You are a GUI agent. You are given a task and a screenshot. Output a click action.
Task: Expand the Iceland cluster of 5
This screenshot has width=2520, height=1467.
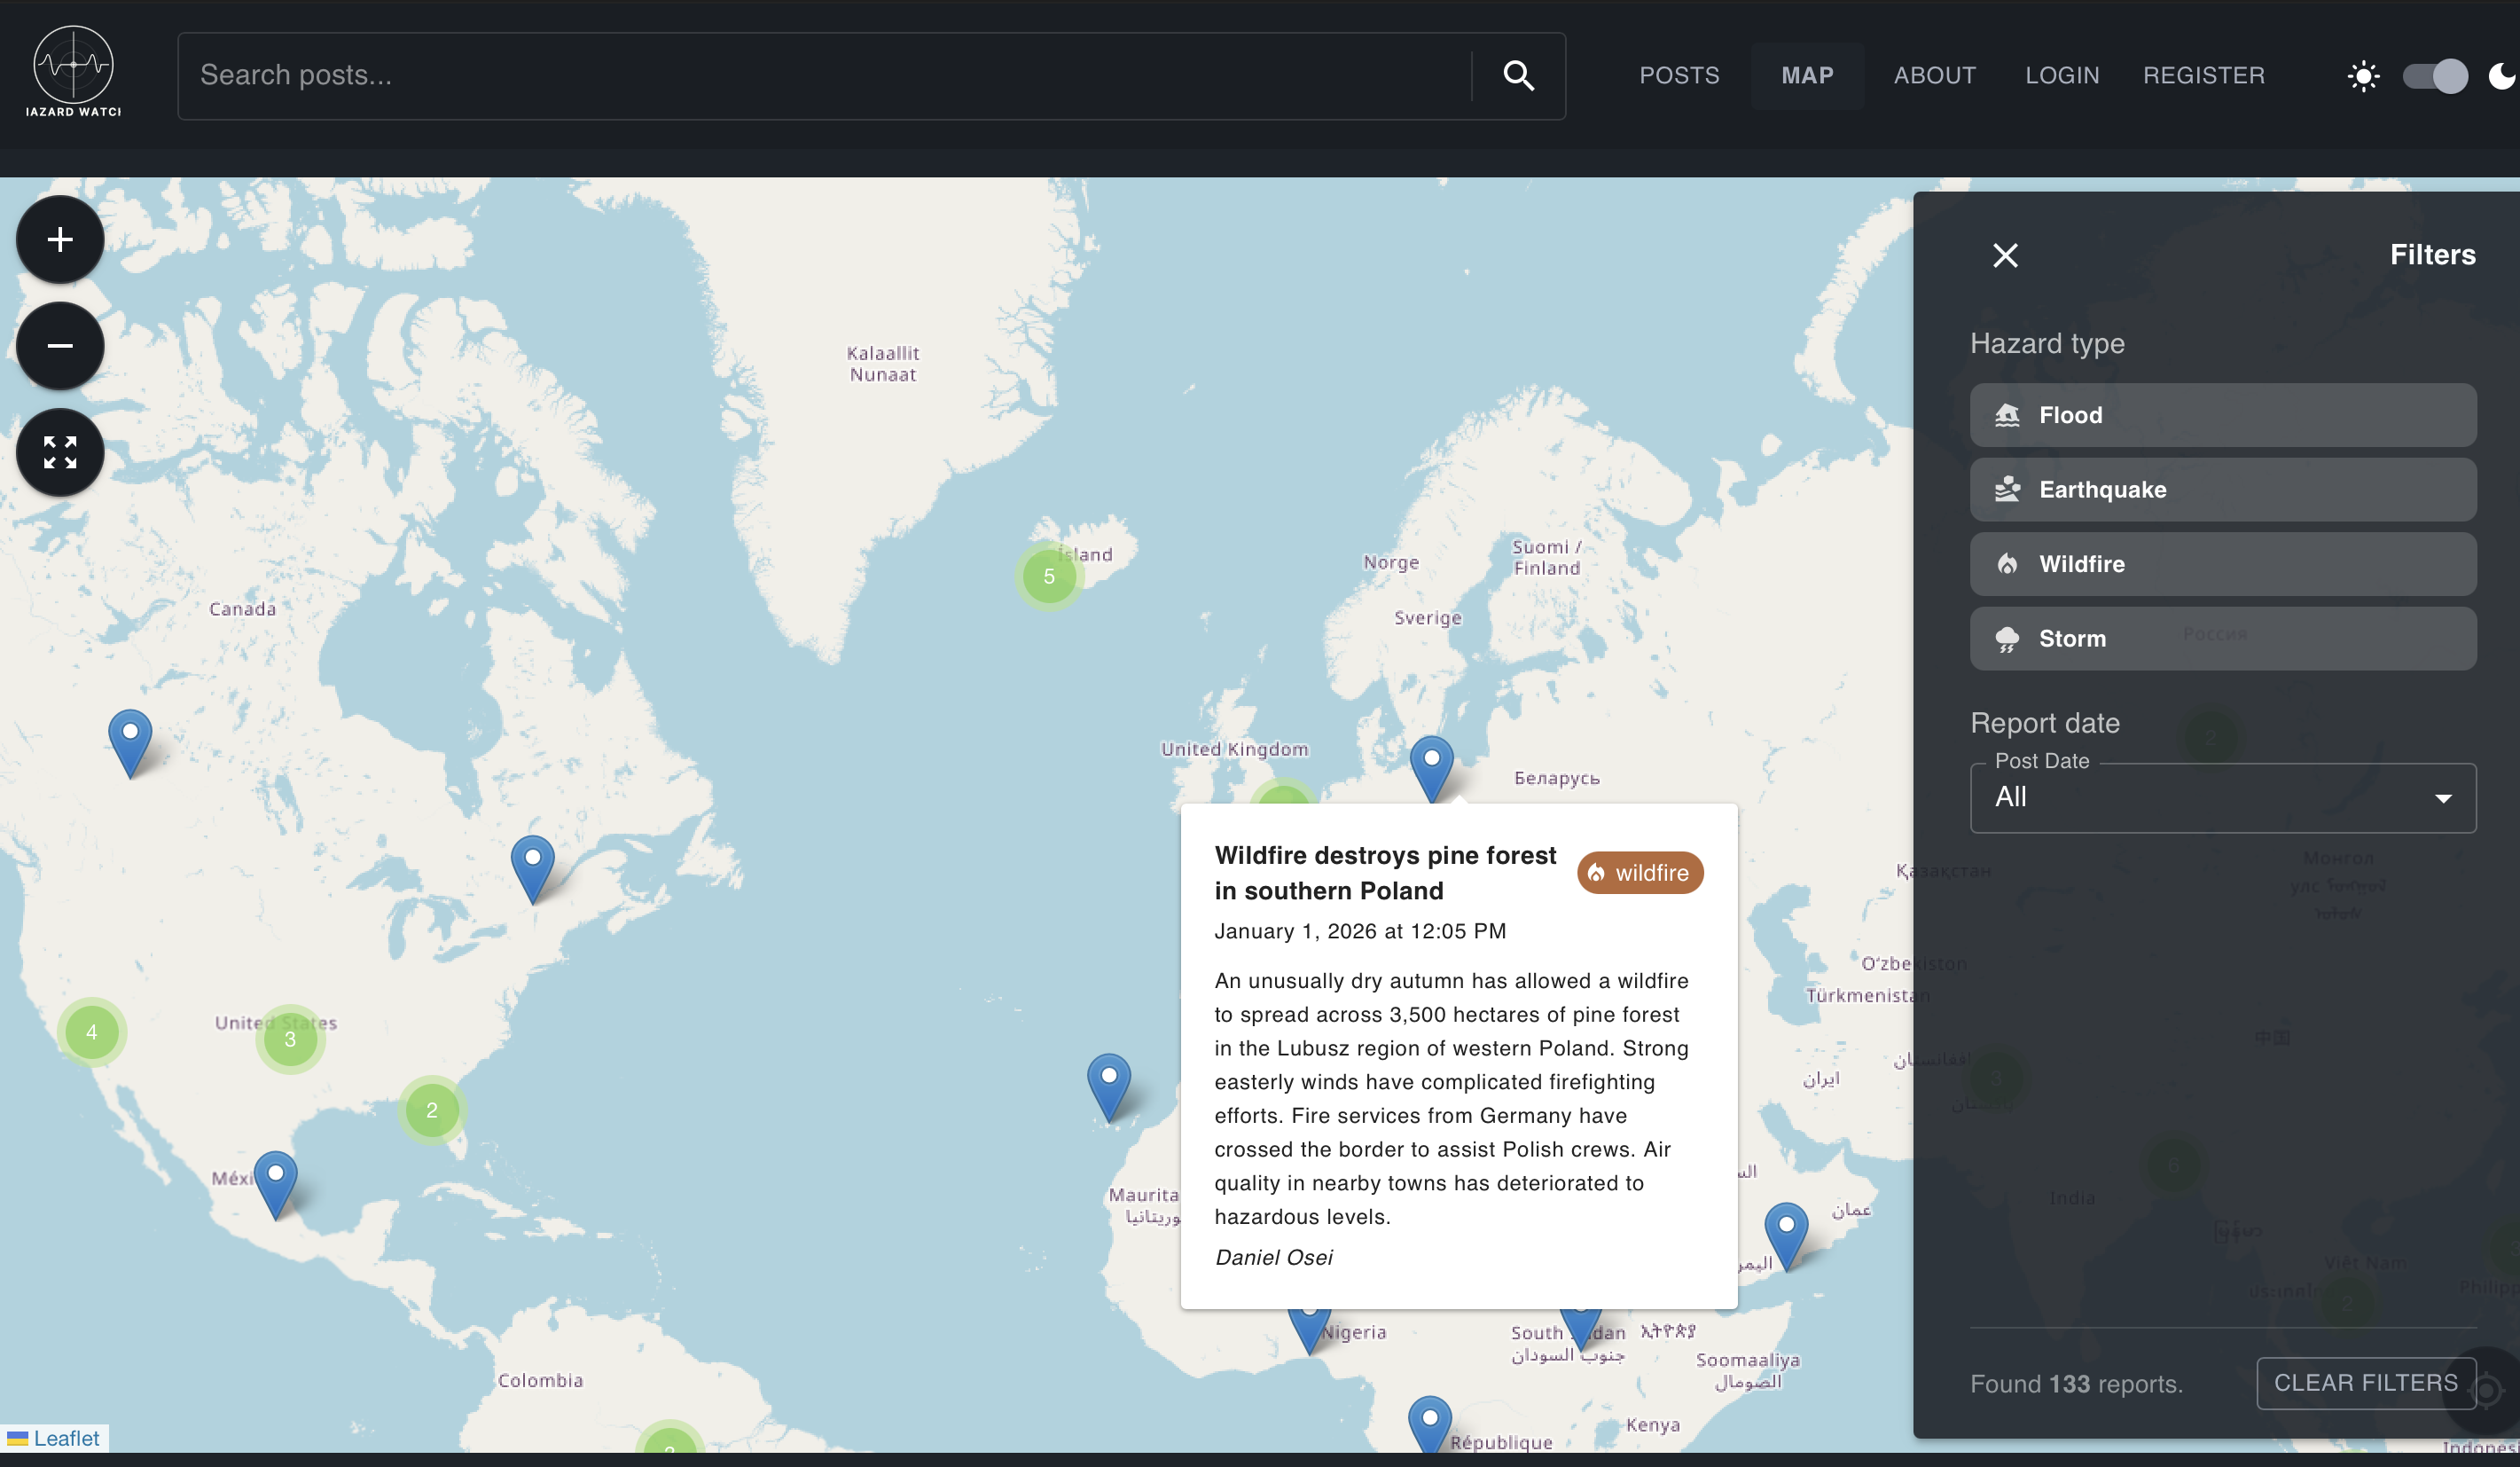tap(1048, 576)
